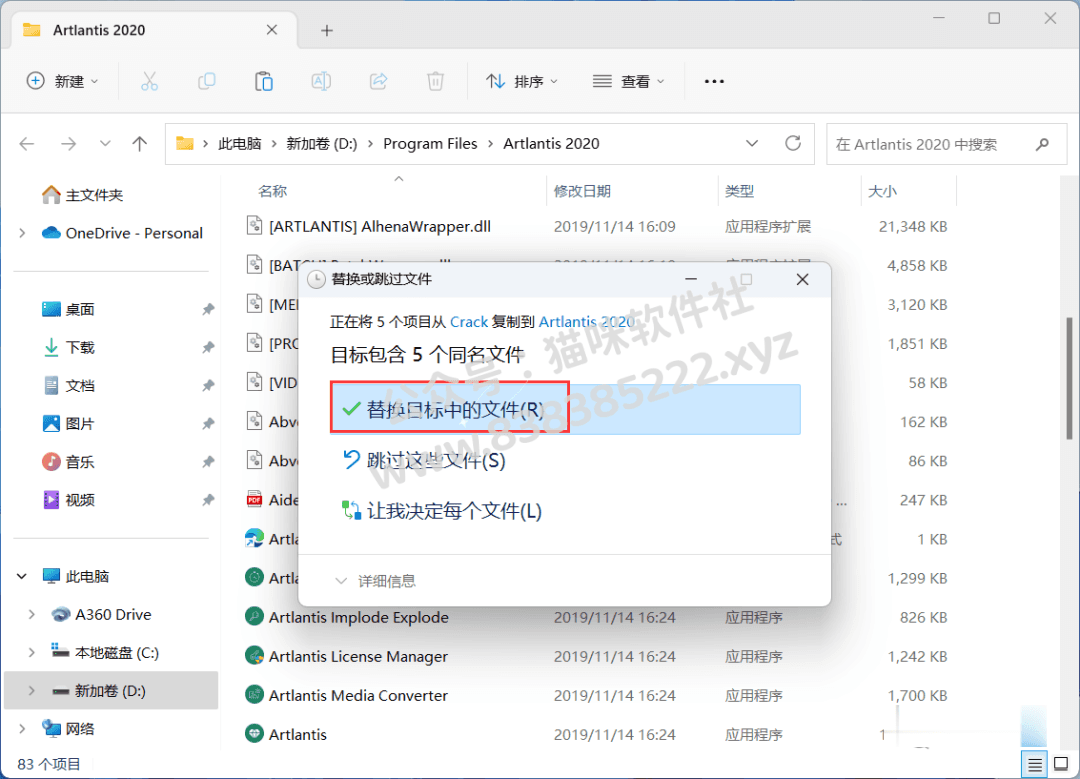Image resolution: width=1080 pixels, height=779 pixels.
Task: Choose Let me decide for each file
Action: point(442,511)
